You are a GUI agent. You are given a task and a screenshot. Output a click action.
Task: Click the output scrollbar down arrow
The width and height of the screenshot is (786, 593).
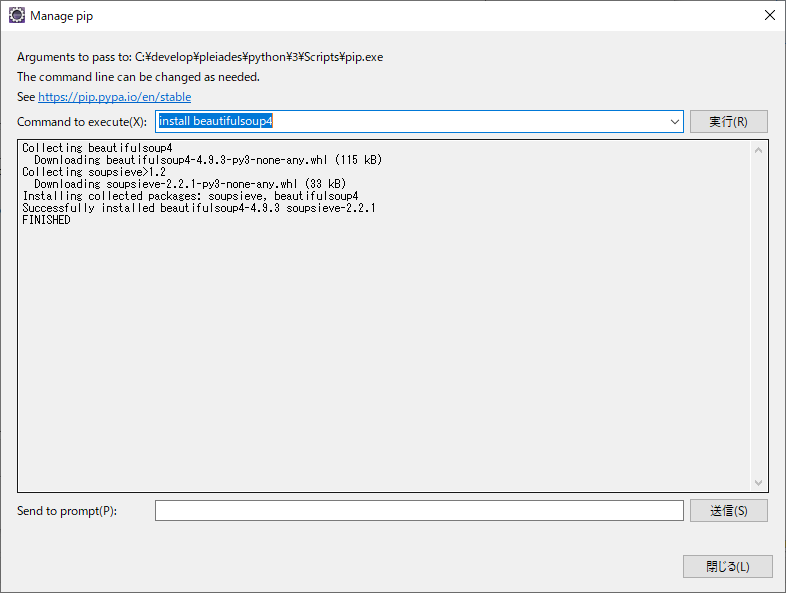tap(758, 482)
